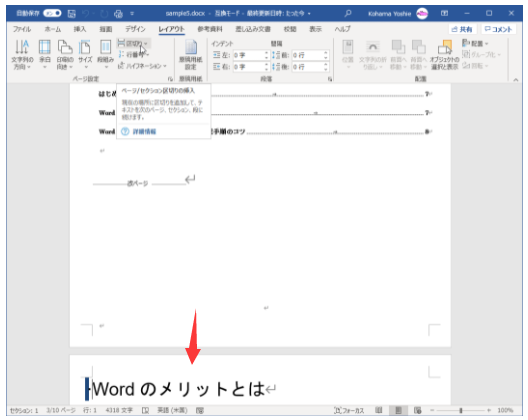Screen dimensions: 528x420
Task: Open 文字列の方向 text direction menu
Action: 22,54
